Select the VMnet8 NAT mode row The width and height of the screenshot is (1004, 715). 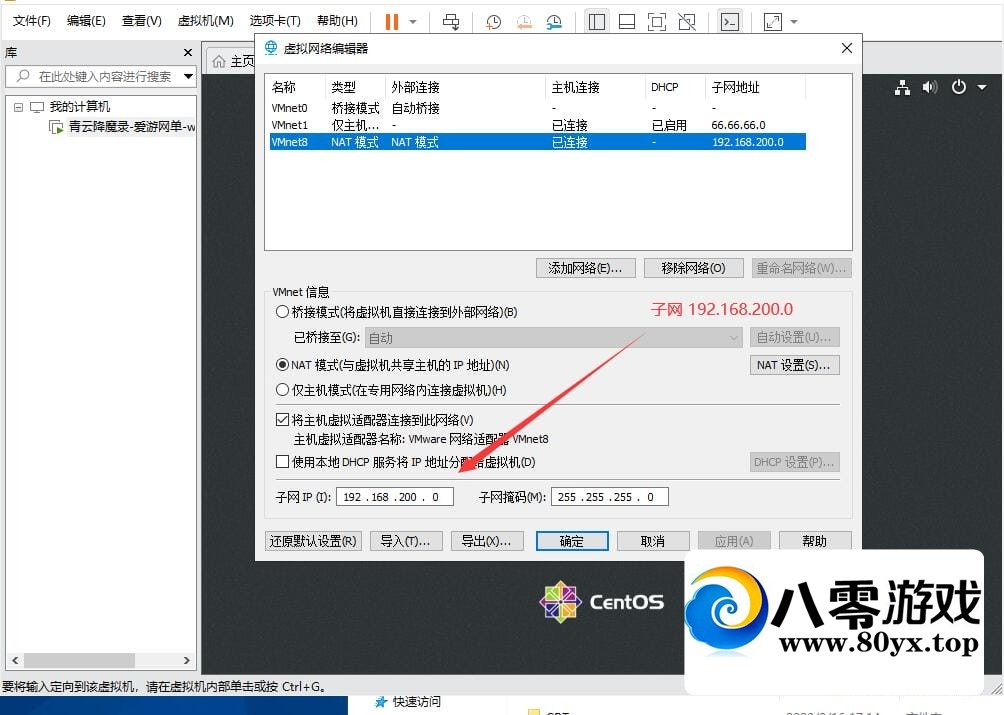tap(537, 142)
